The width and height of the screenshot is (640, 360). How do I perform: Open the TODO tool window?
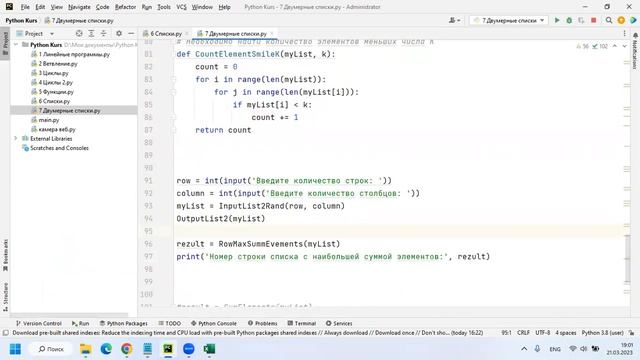tap(169, 323)
